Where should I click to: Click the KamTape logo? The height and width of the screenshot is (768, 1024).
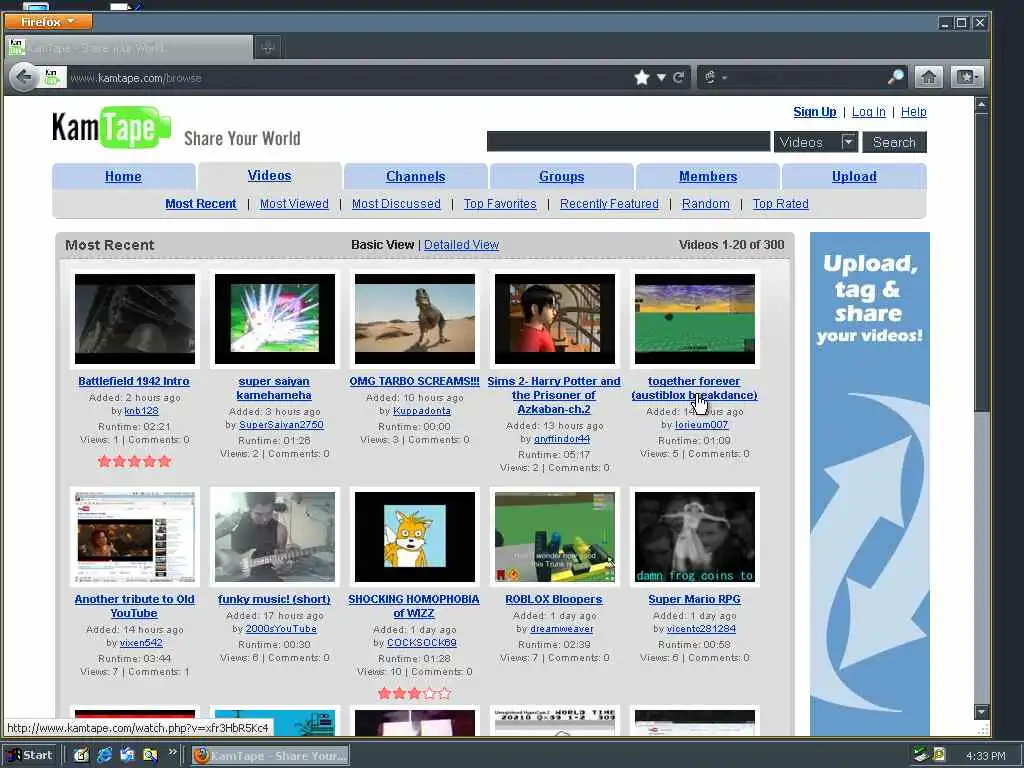(112, 128)
